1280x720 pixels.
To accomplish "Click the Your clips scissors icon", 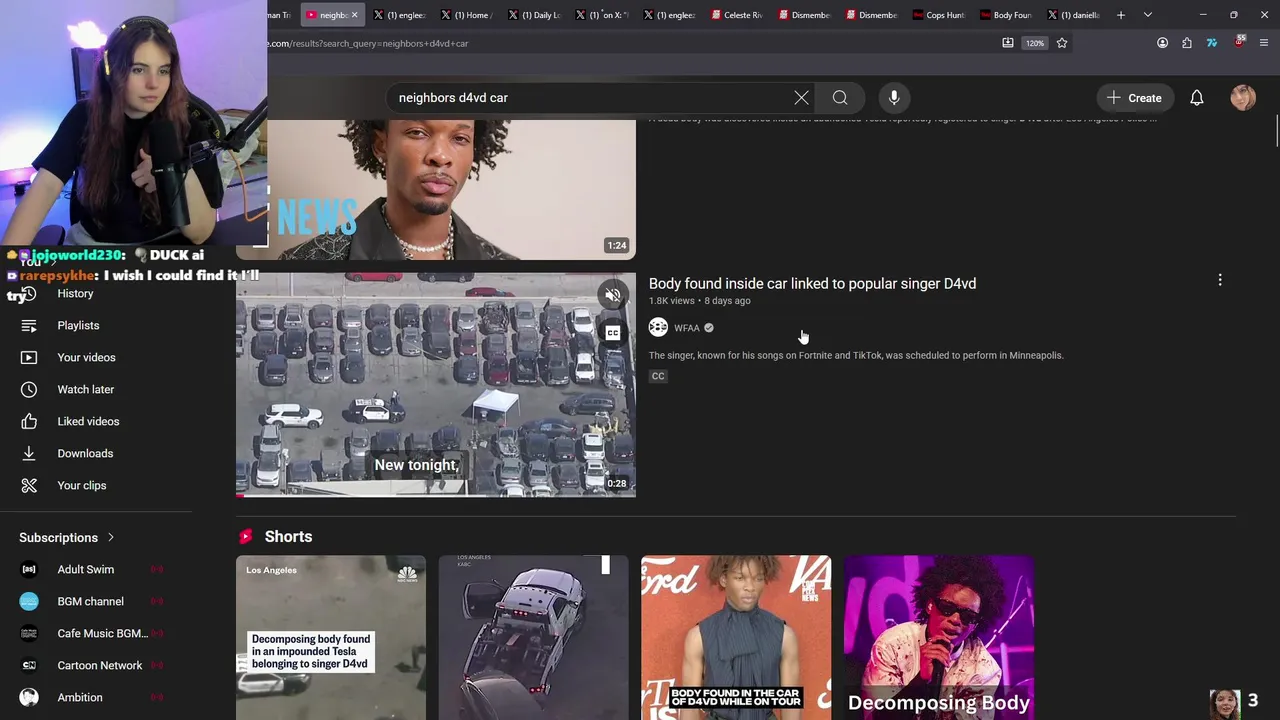I will coord(29,486).
